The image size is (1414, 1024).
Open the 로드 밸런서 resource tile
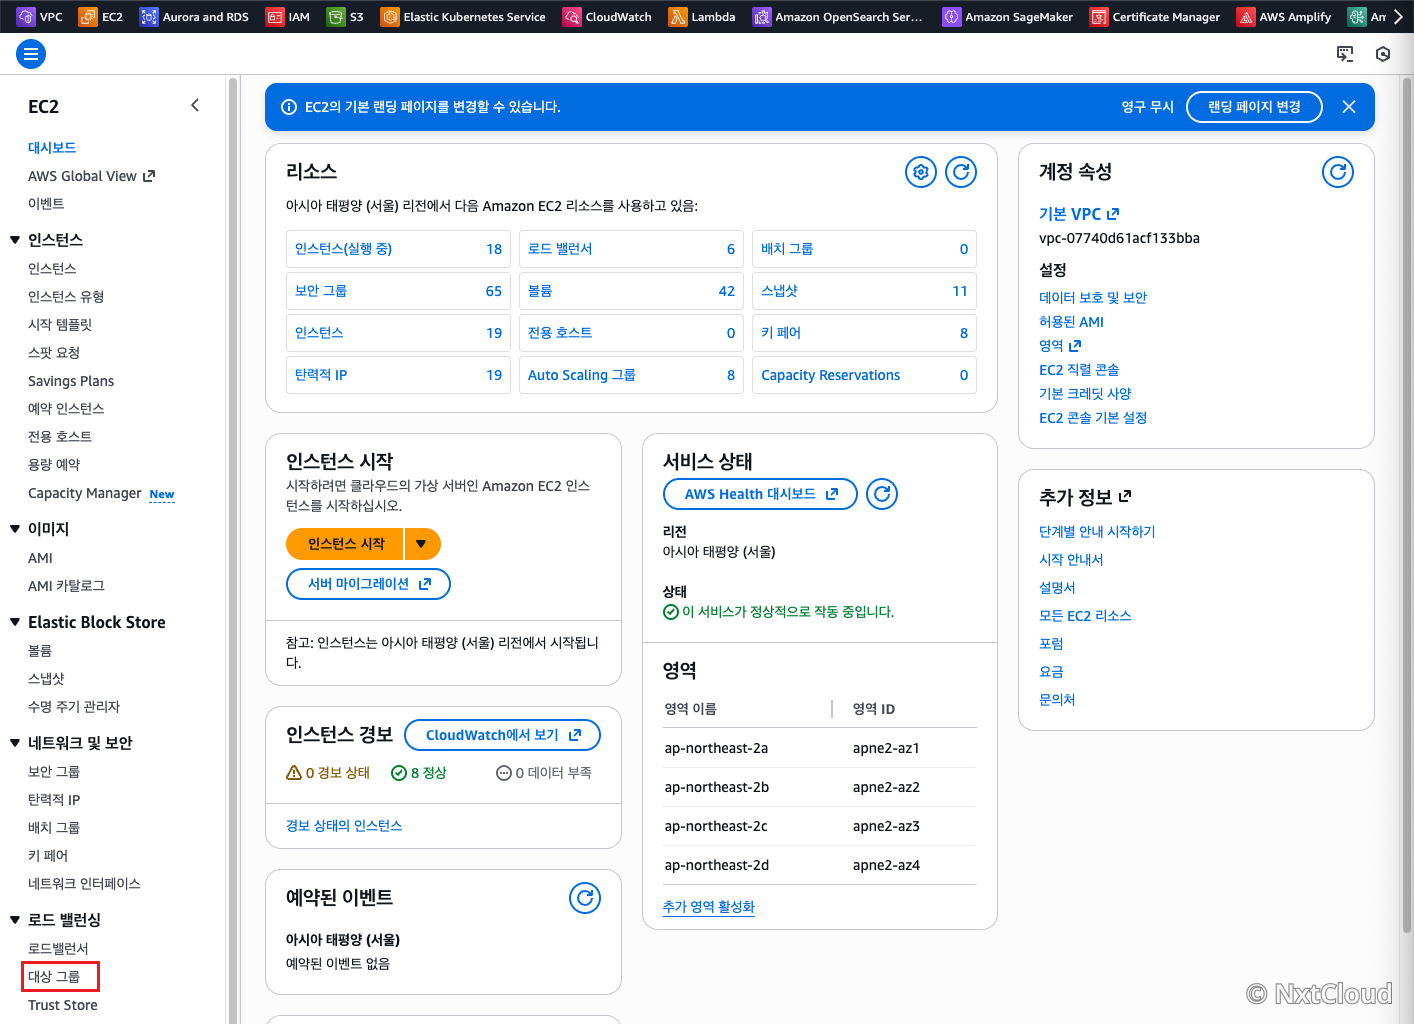click(631, 249)
